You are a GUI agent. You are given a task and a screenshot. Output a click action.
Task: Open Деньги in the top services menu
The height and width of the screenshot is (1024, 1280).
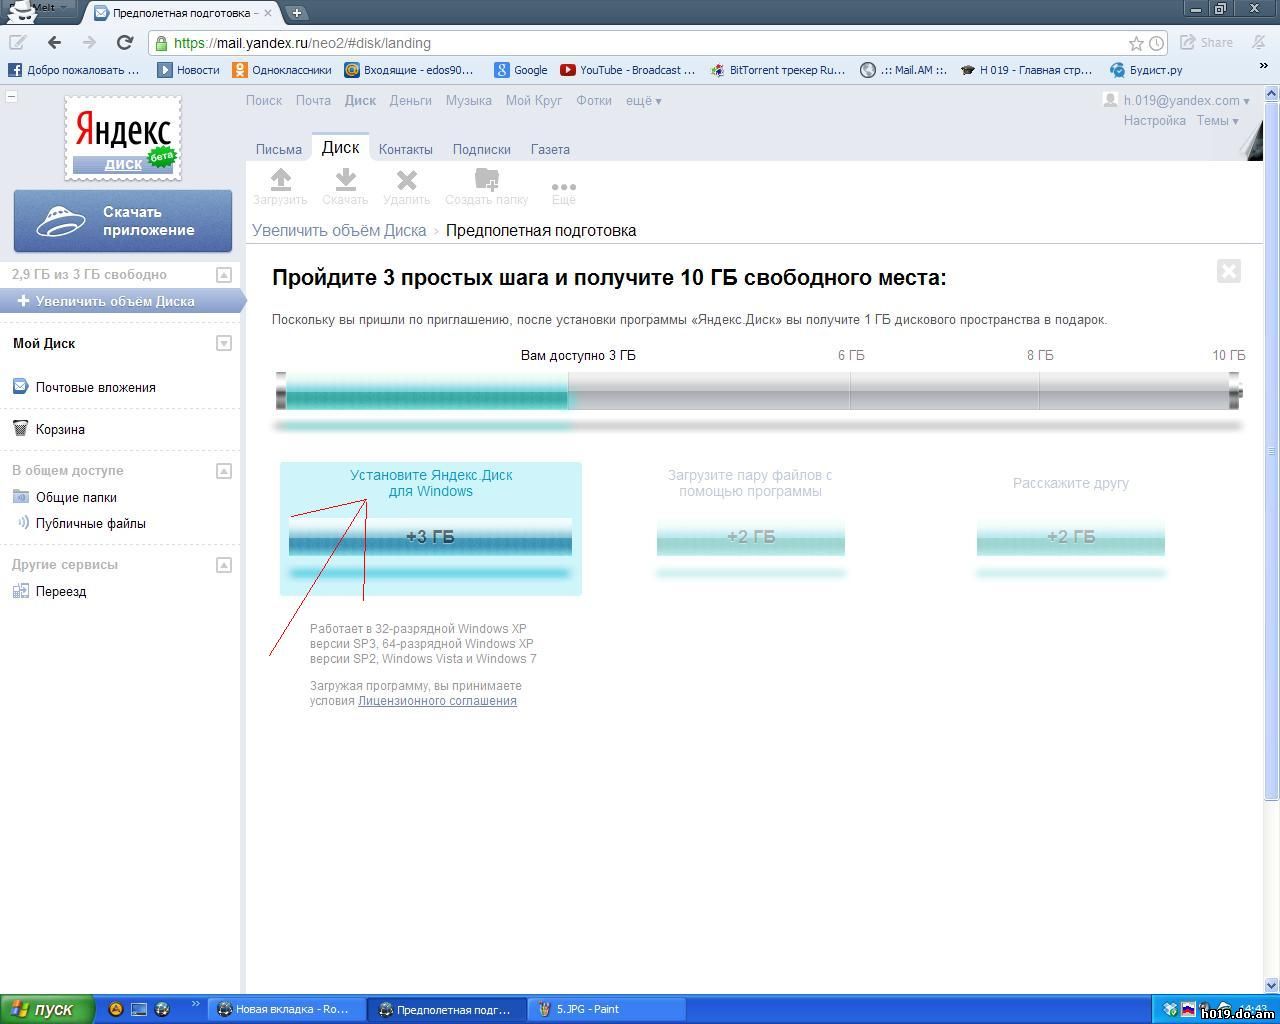(410, 100)
